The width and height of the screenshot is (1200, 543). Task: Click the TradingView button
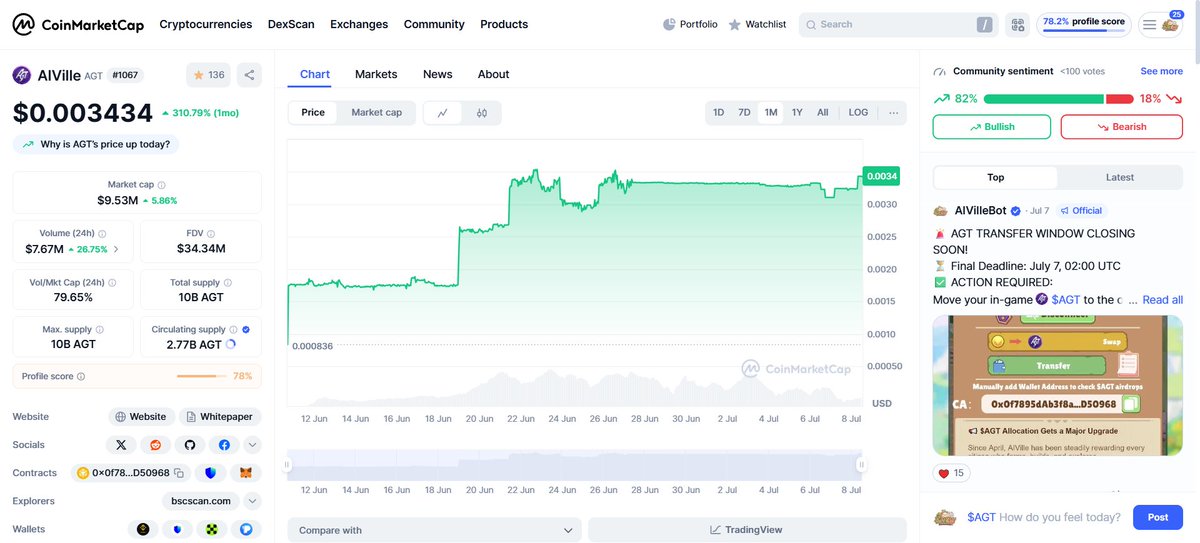745,530
